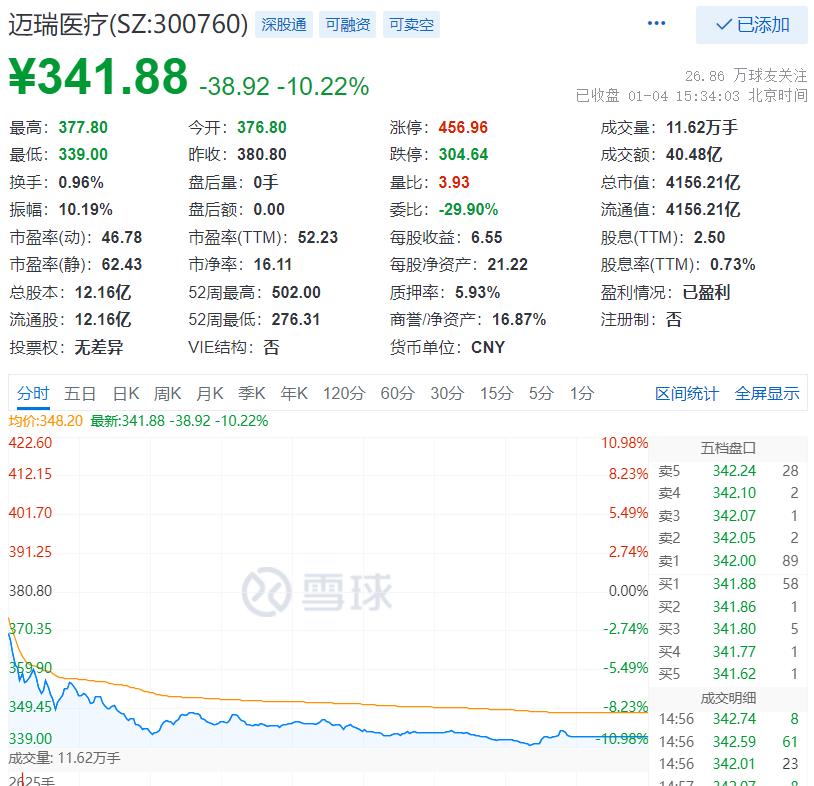
Task: Open the 月K chart tab
Action: [x=210, y=393]
